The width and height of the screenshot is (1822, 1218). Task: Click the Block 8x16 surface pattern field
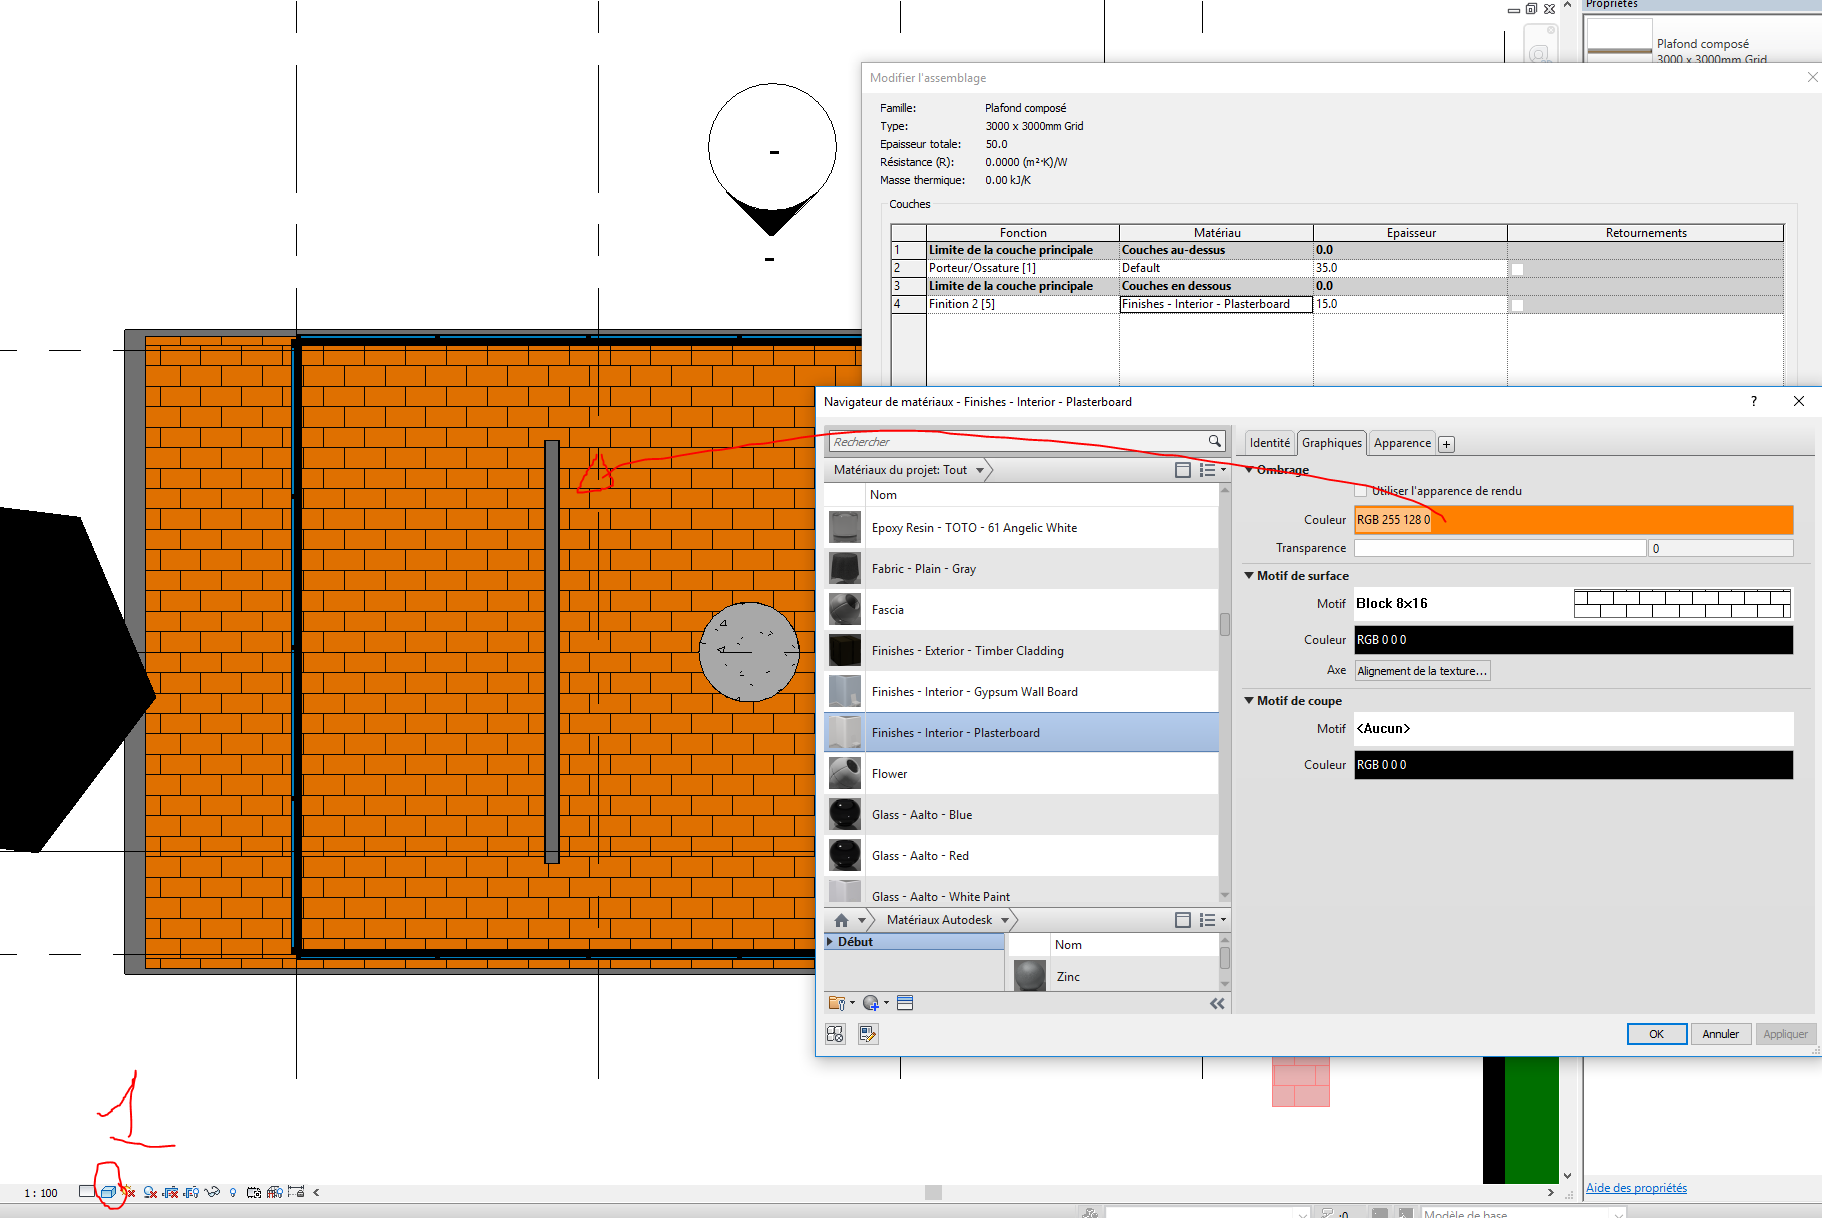[1573, 603]
